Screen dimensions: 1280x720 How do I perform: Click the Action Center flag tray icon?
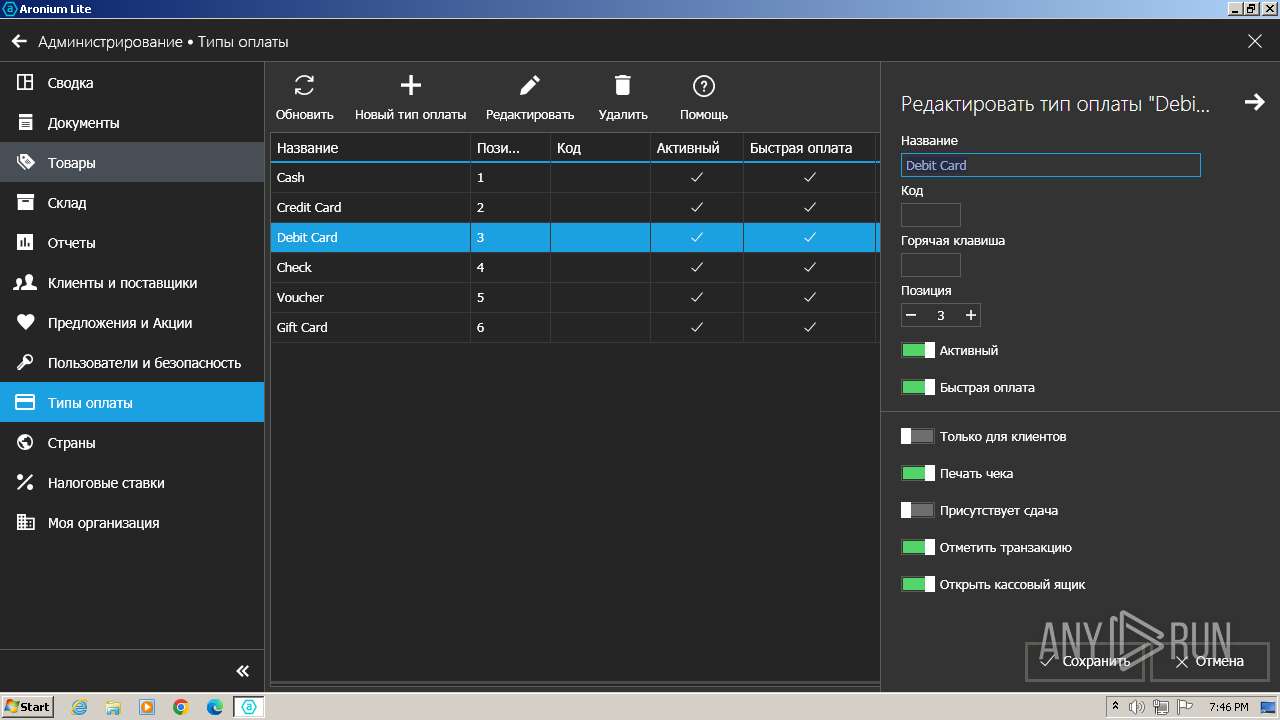pos(1185,707)
